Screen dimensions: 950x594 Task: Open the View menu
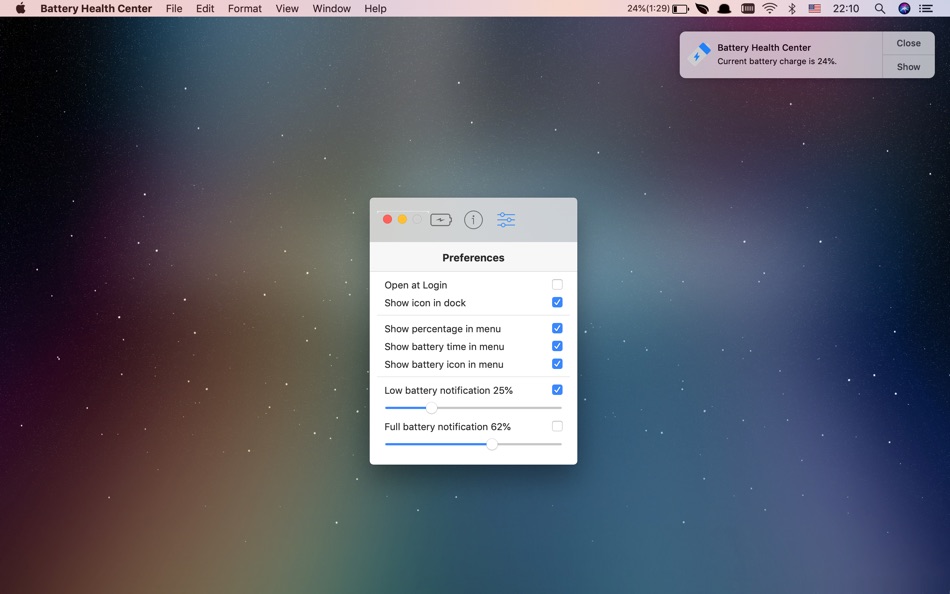pyautogui.click(x=287, y=8)
